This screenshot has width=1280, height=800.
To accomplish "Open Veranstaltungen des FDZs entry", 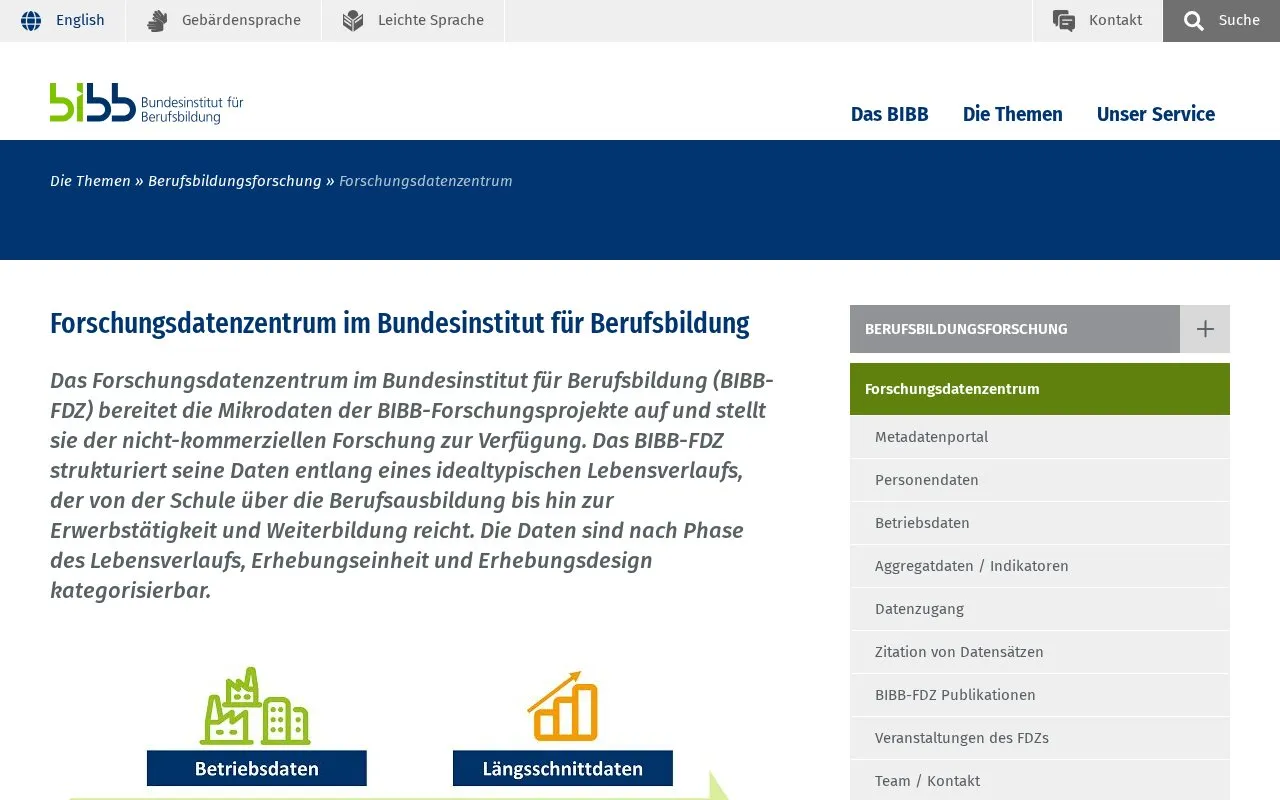I will pyautogui.click(x=1040, y=738).
